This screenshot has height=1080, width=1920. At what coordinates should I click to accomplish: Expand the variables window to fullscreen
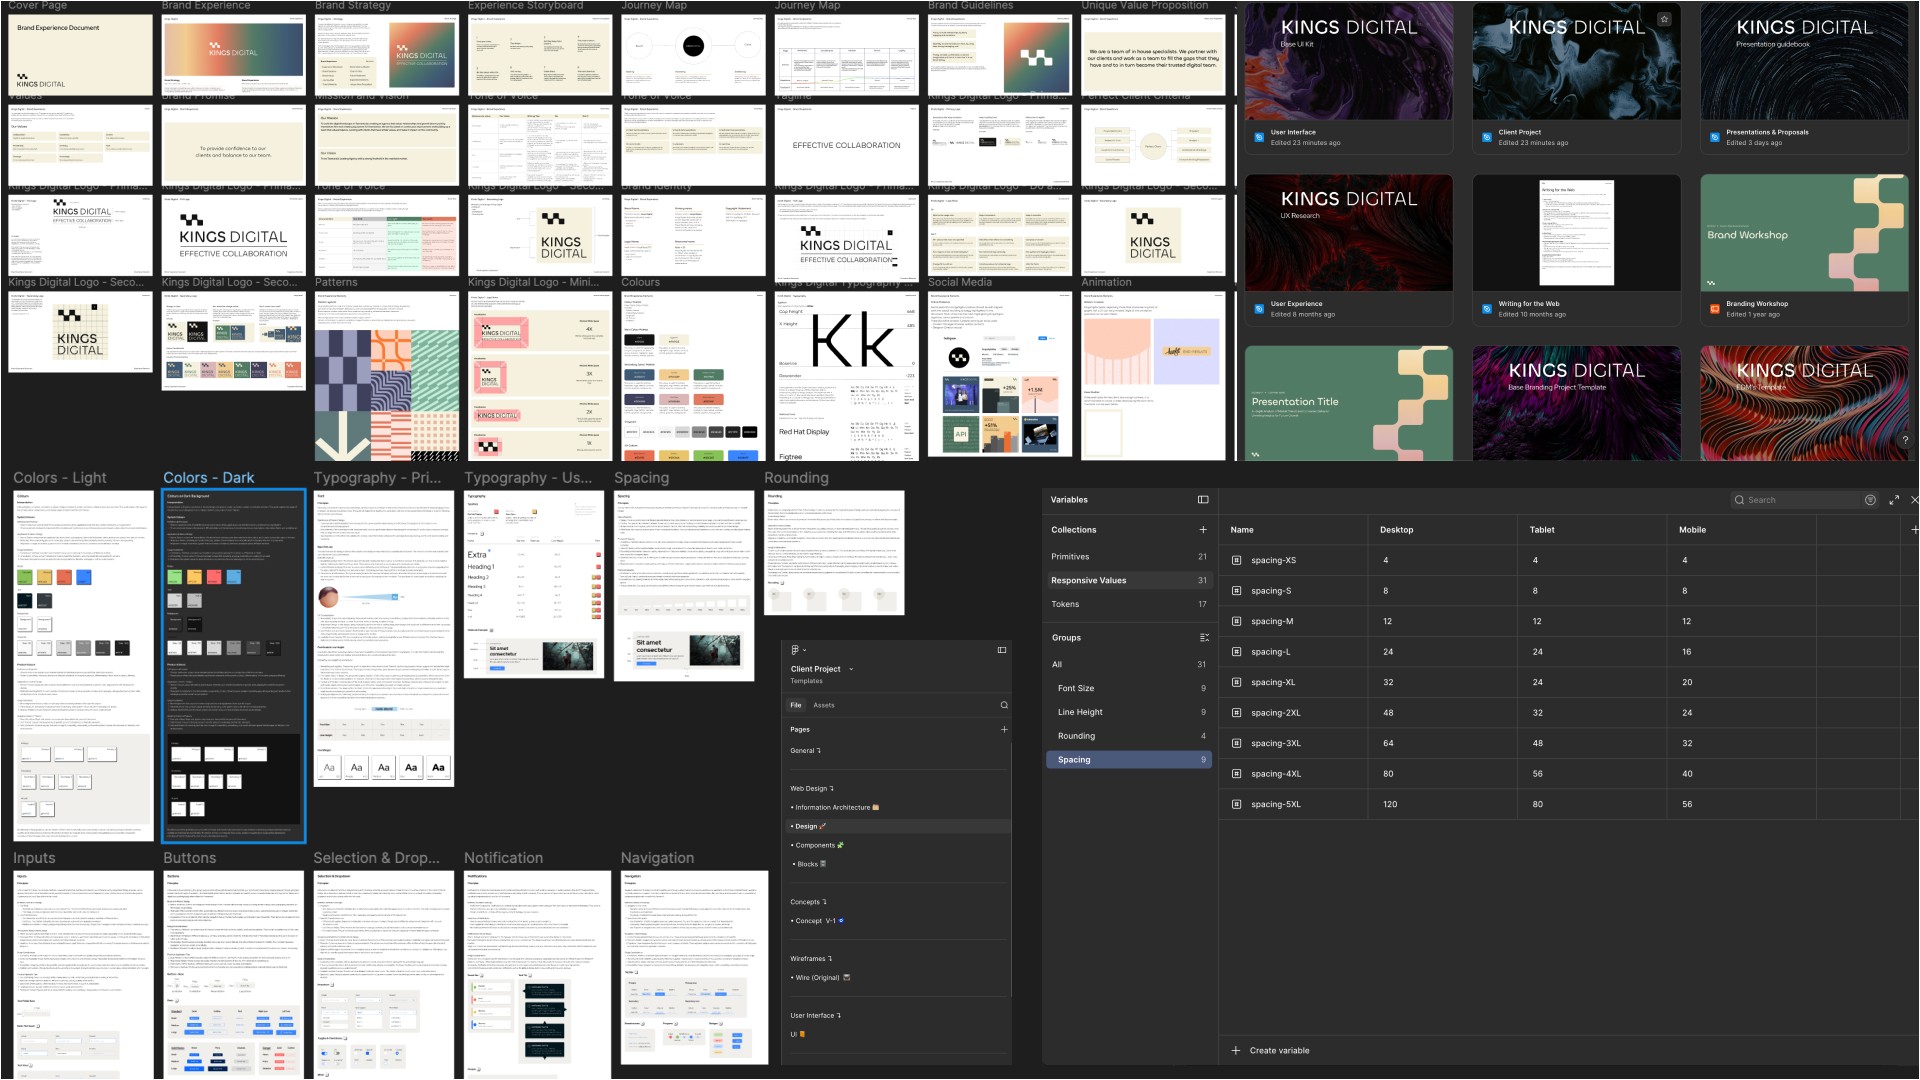click(1894, 500)
